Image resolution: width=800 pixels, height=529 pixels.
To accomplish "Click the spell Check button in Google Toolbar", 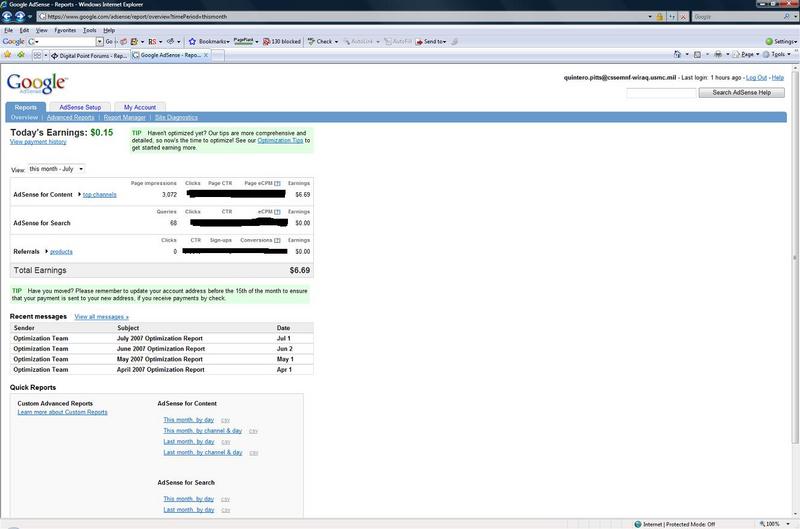I will click(x=322, y=41).
